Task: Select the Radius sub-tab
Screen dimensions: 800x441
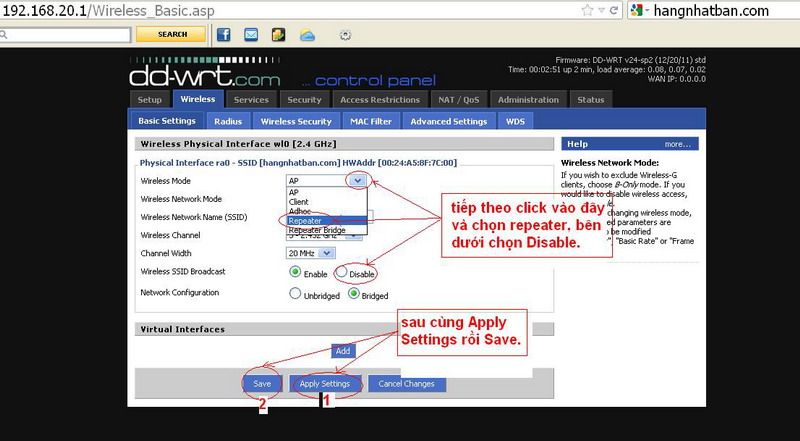Action: 228,121
